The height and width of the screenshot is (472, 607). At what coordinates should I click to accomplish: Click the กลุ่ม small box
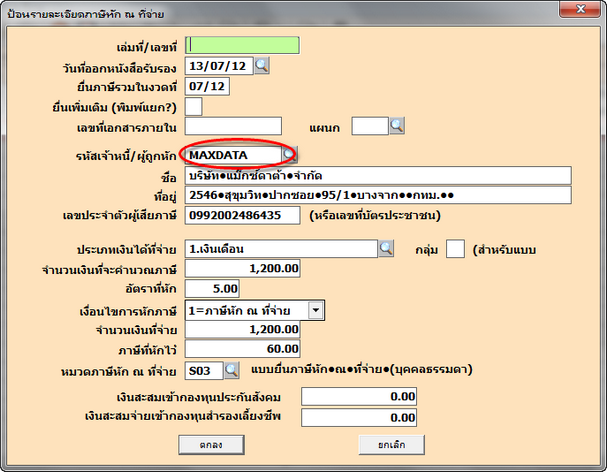click(455, 248)
